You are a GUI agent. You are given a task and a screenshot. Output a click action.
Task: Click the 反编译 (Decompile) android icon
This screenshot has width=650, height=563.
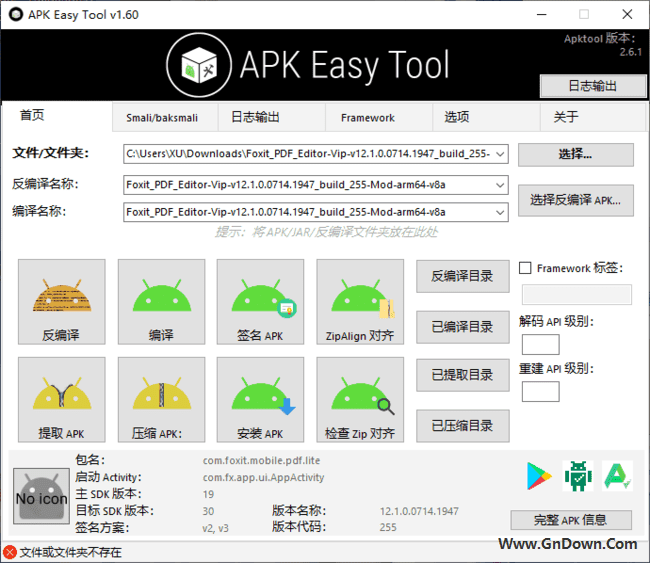click(61, 302)
